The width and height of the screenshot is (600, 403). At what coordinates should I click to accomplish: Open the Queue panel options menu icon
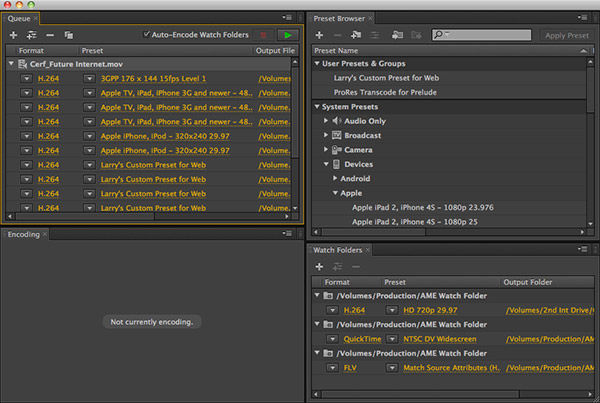pyautogui.click(x=287, y=18)
